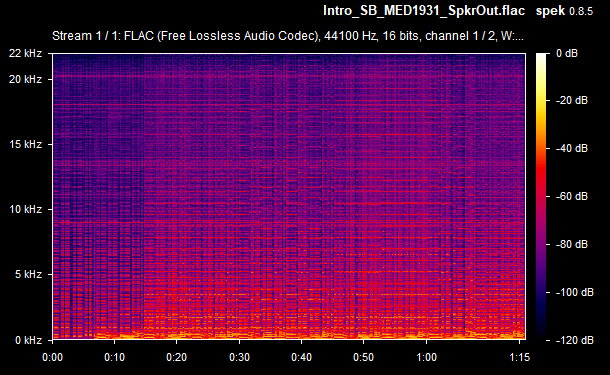Click the 0:00 time axis marker

click(x=52, y=357)
